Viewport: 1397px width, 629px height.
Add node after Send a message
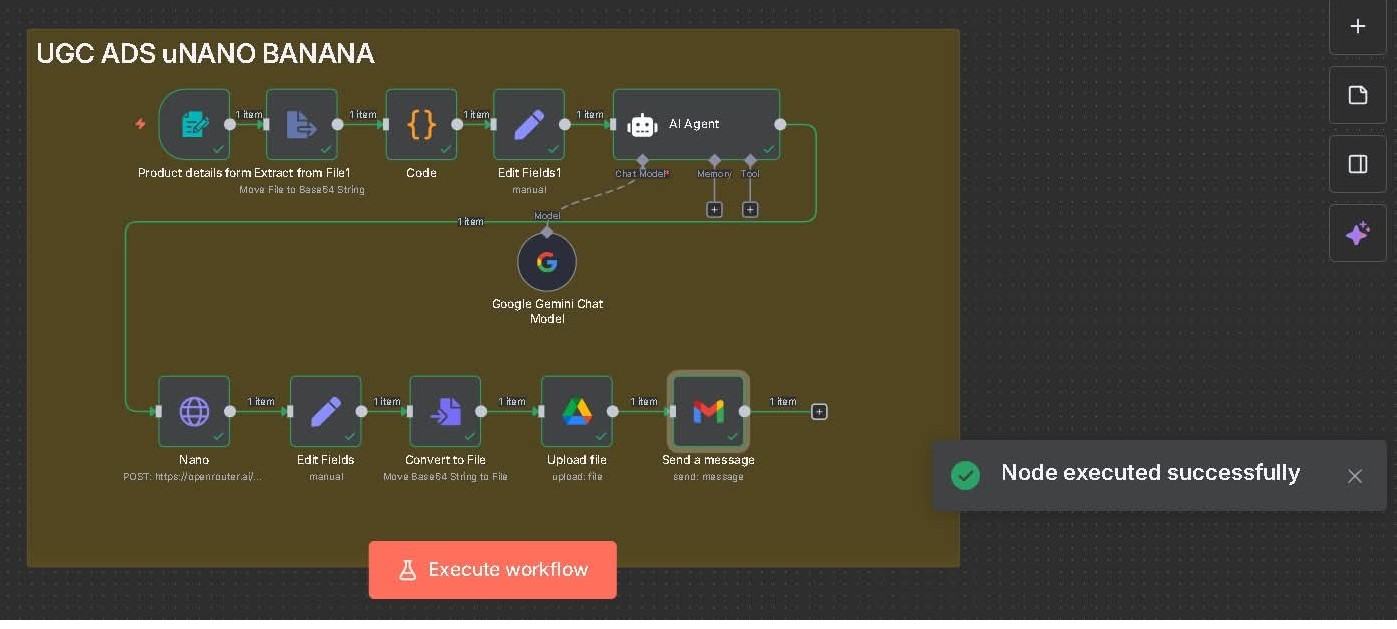[819, 412]
